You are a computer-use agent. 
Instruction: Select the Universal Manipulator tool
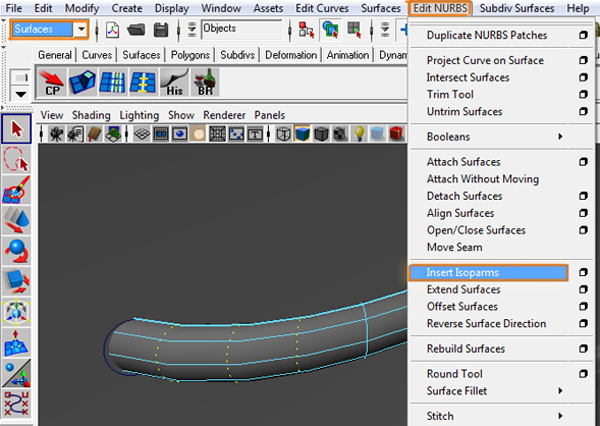(x=16, y=312)
